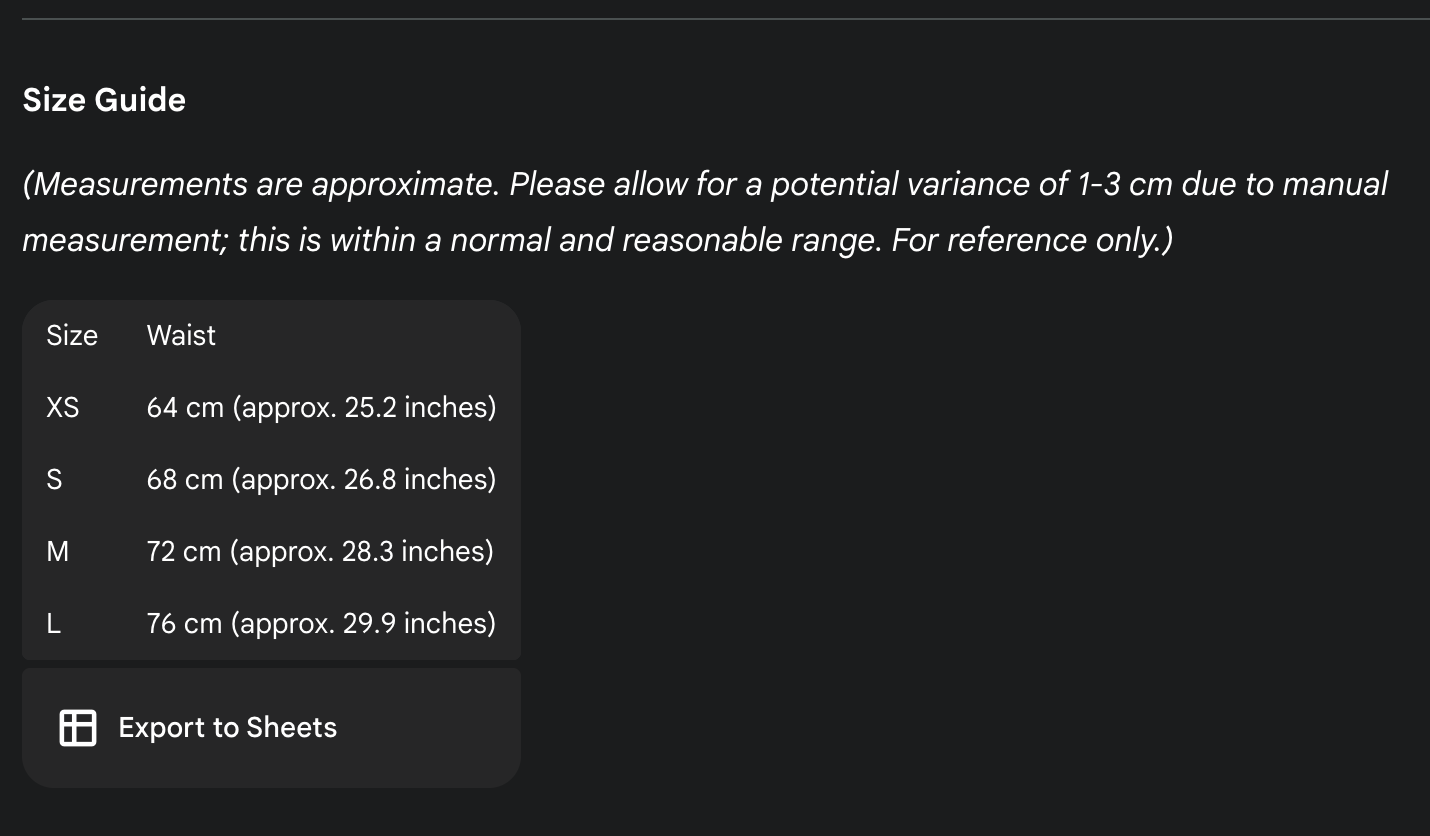The image size is (1430, 836).
Task: Click the M size cell
Action: pyautogui.click(x=58, y=552)
